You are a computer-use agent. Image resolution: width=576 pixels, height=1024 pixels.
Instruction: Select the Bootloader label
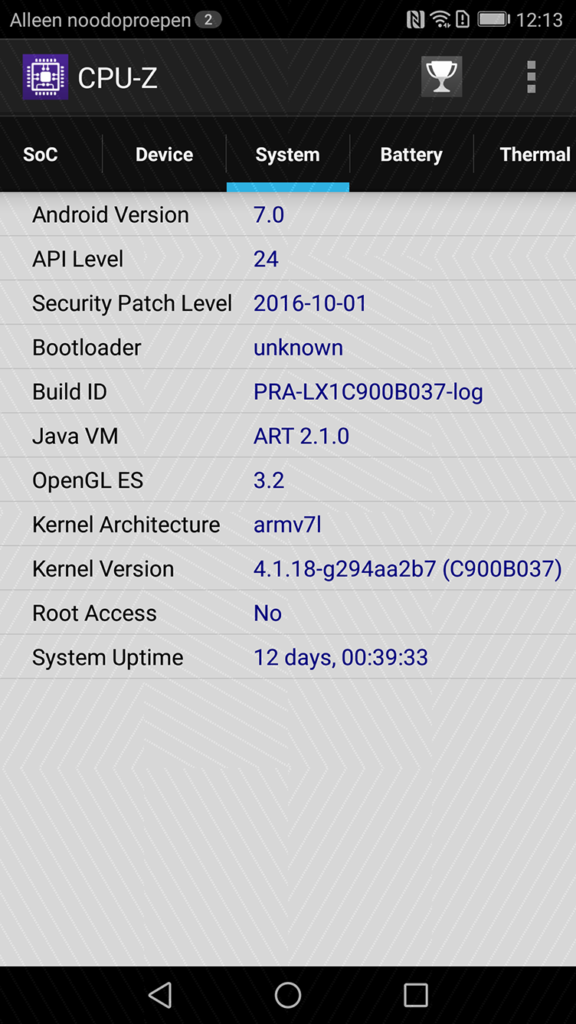(87, 347)
